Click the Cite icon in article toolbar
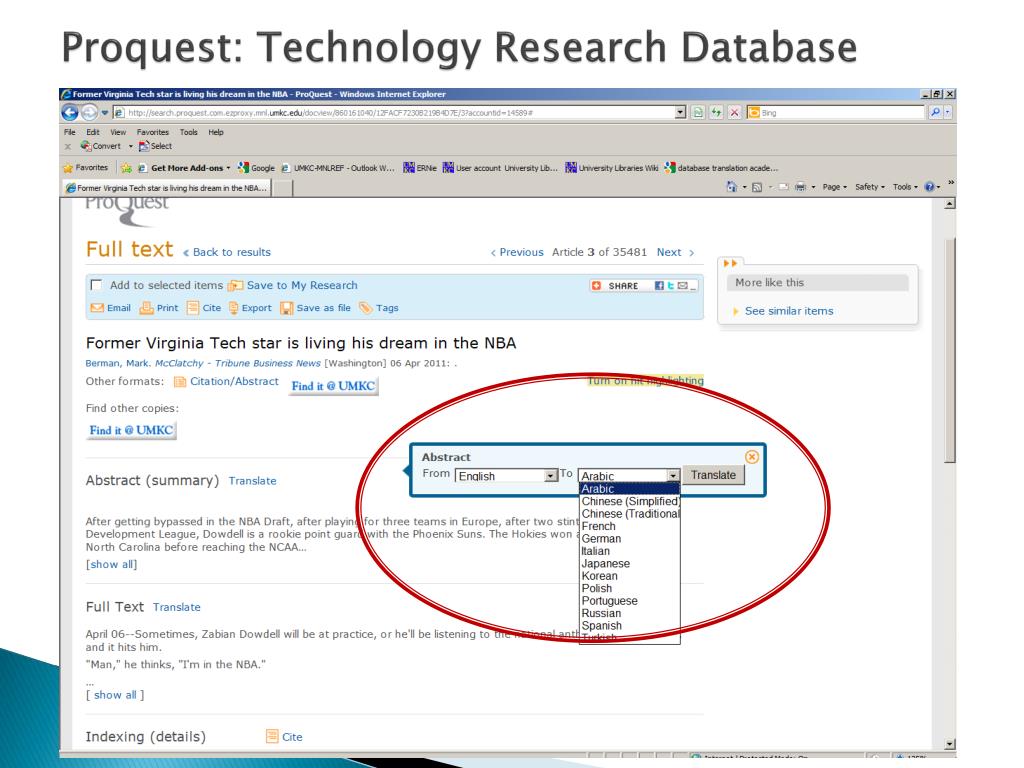Image resolution: width=1024 pixels, height=768 pixels. (193, 308)
